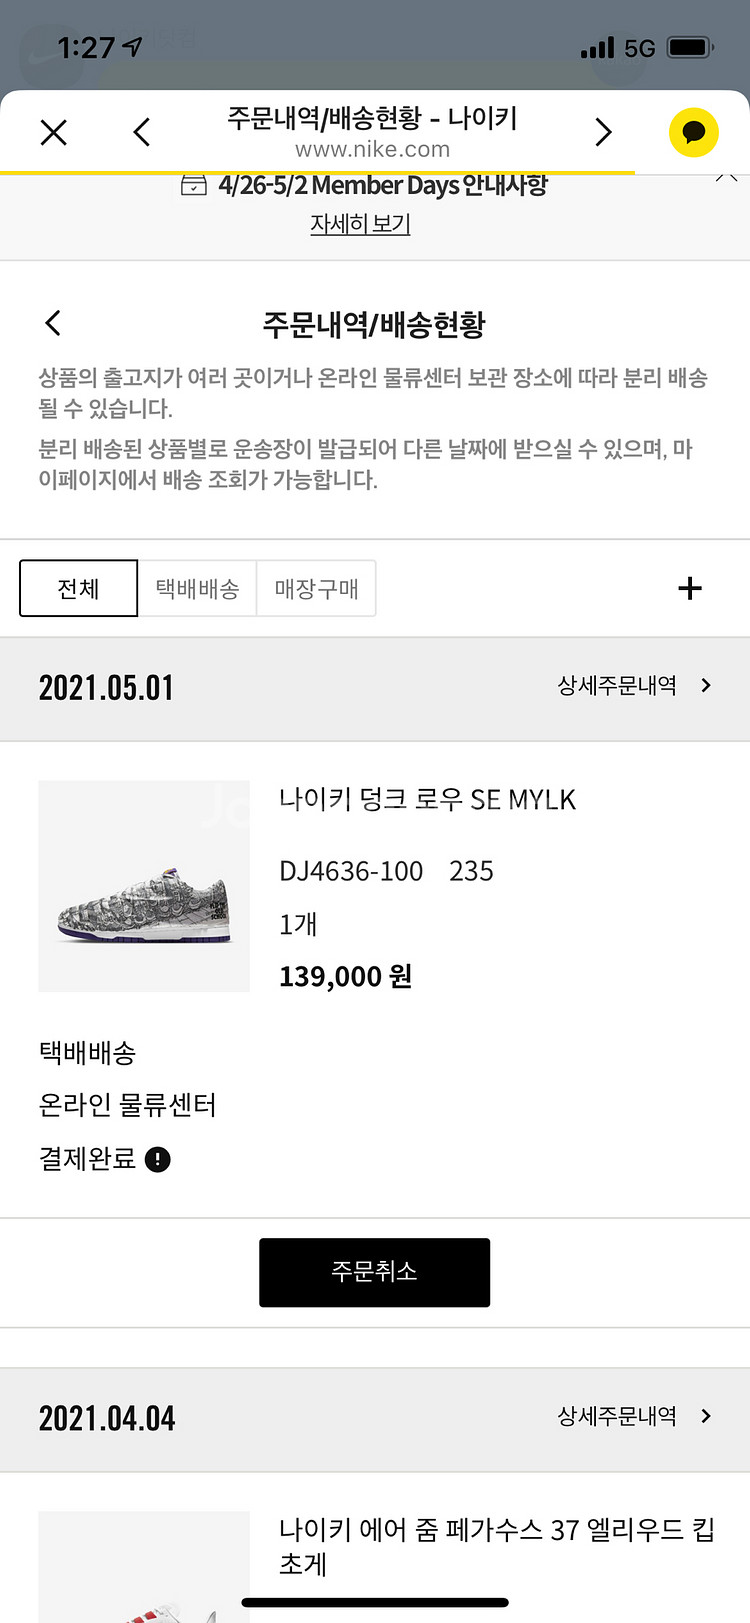Open the 자세히 보기 link
Image resolution: width=750 pixels, height=1623 pixels.
click(x=360, y=224)
